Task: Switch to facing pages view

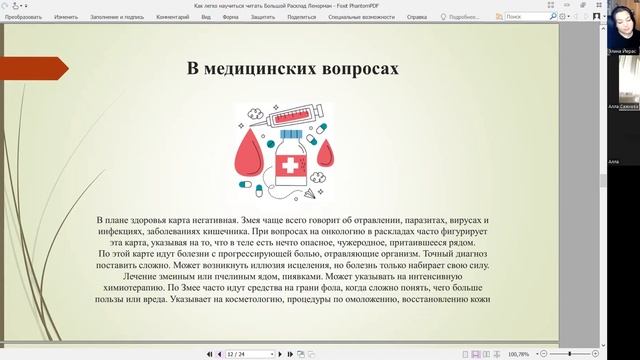Action: [486, 354]
